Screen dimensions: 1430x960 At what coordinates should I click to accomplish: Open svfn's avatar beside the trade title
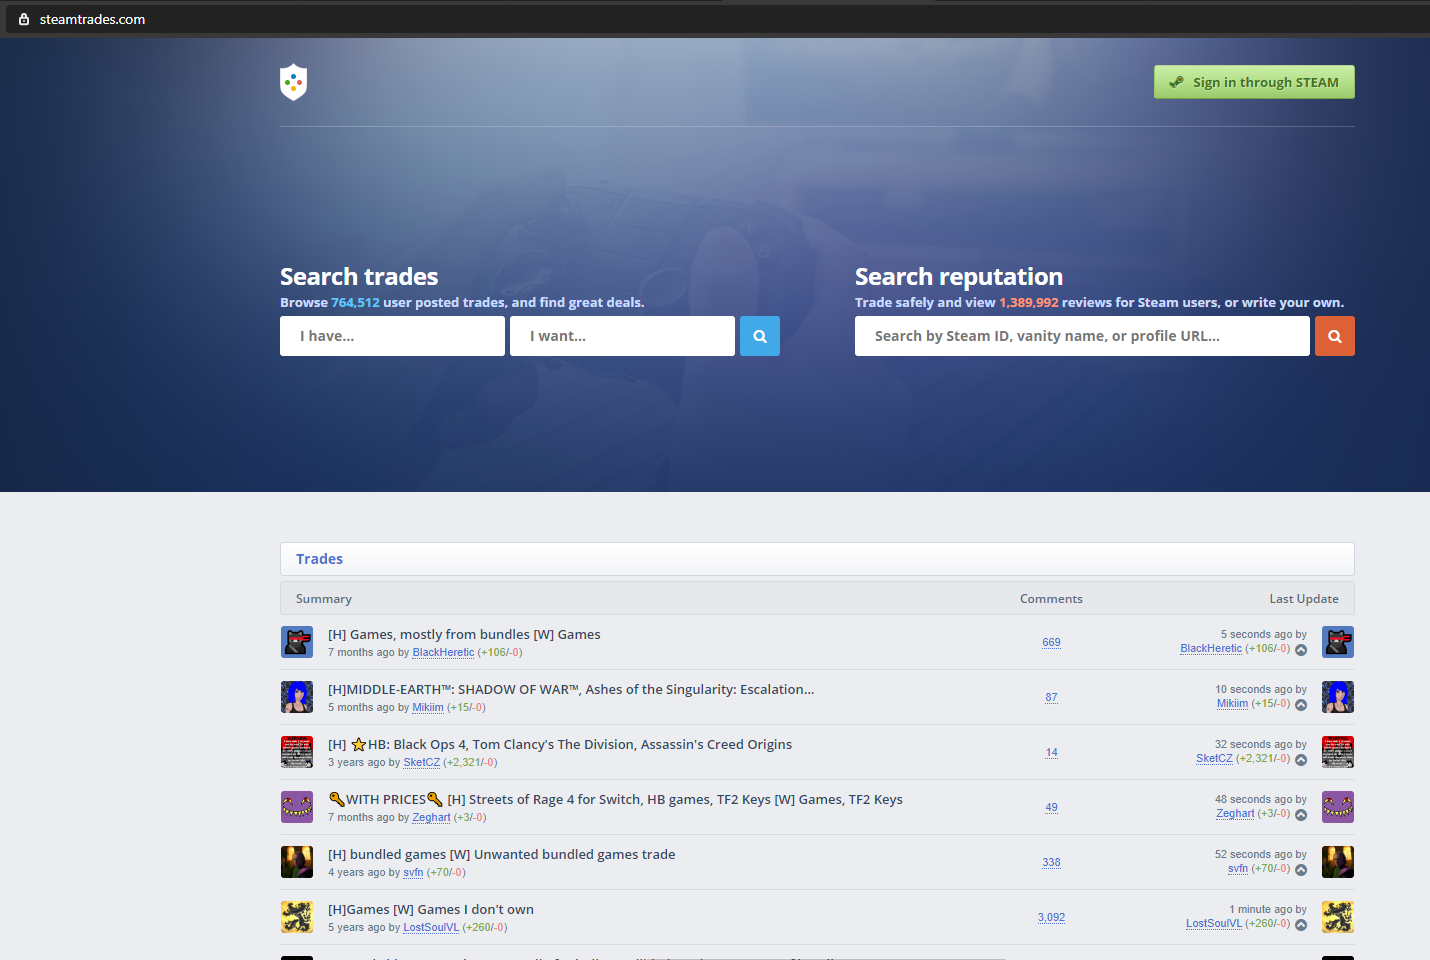(x=297, y=862)
